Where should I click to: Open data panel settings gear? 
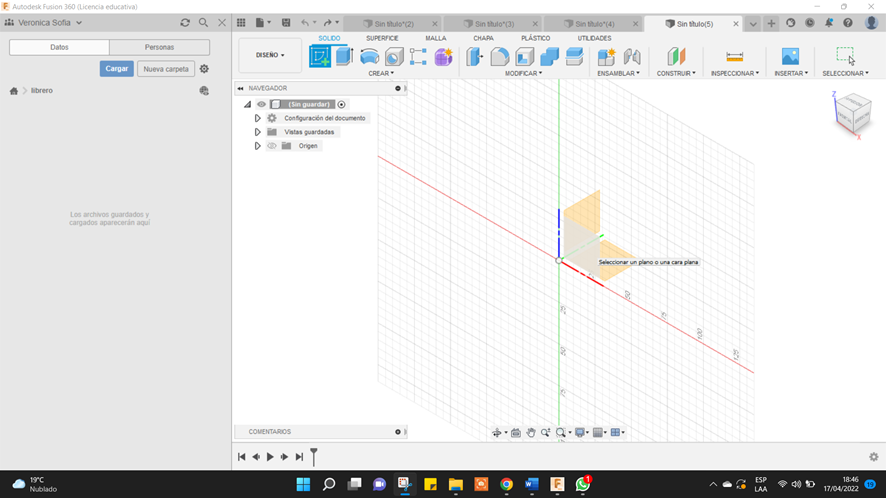coord(204,68)
